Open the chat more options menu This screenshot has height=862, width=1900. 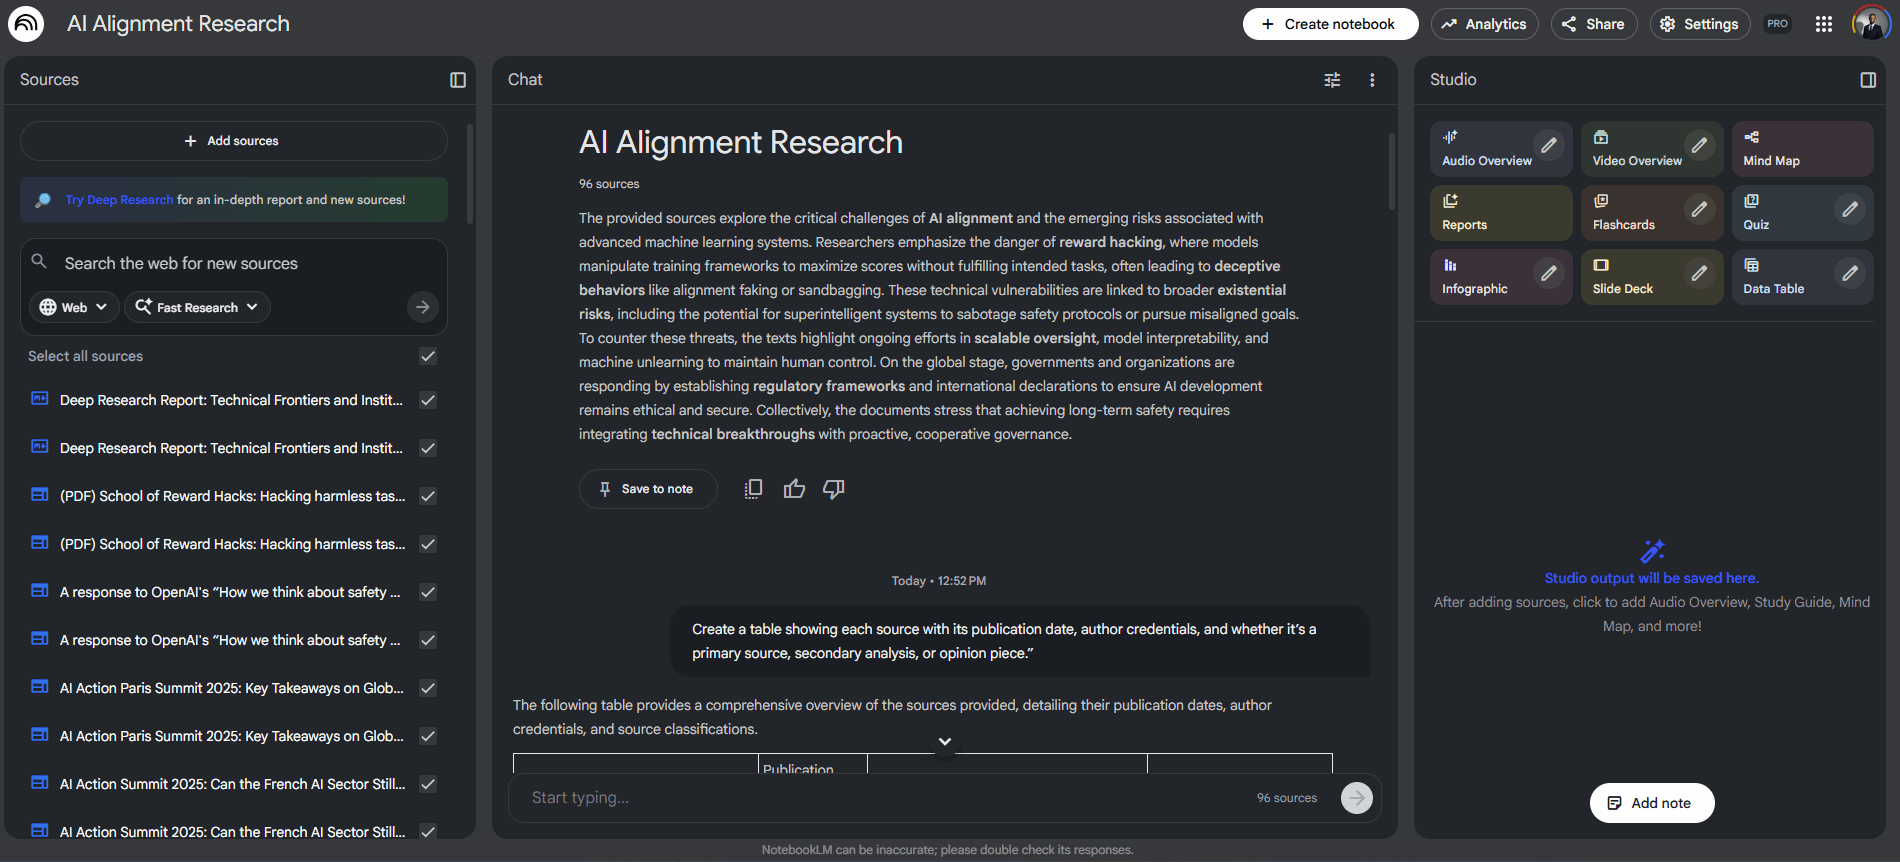coord(1372,80)
